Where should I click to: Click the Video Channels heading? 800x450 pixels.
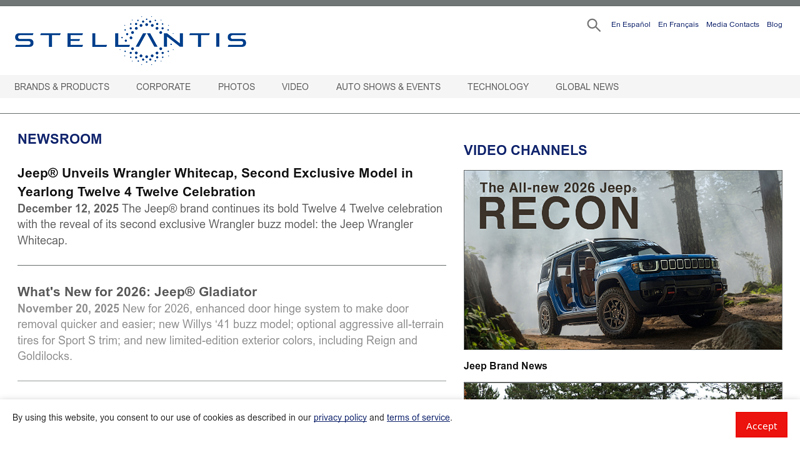click(525, 150)
